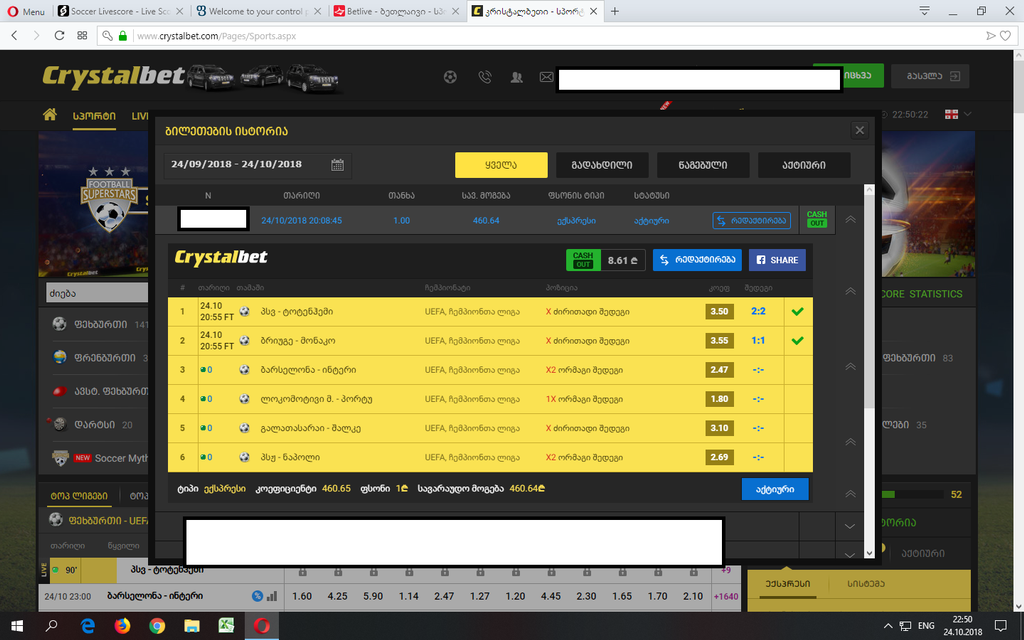
Task: Click the date range field 24/09/2018 - 24/10/2018
Action: (257, 165)
